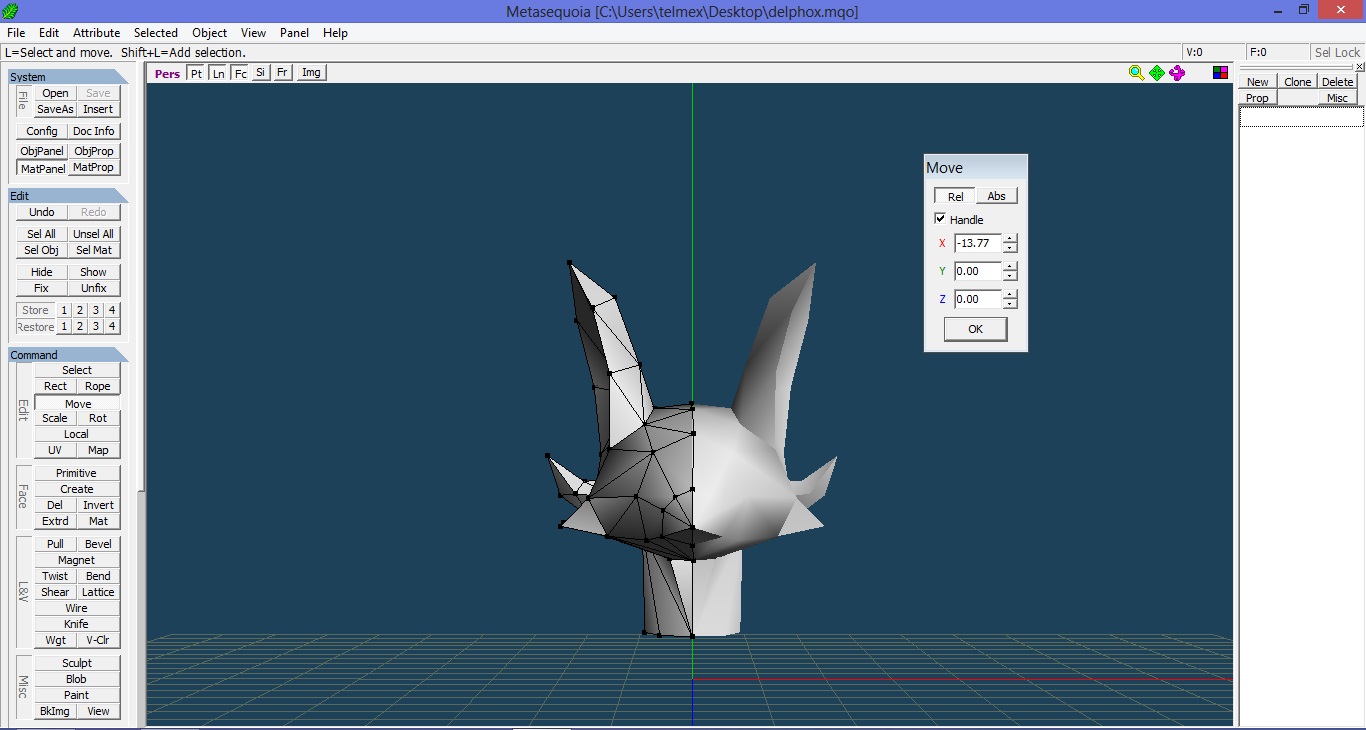The height and width of the screenshot is (730, 1366).
Task: Open the Object menu
Action: (210, 33)
